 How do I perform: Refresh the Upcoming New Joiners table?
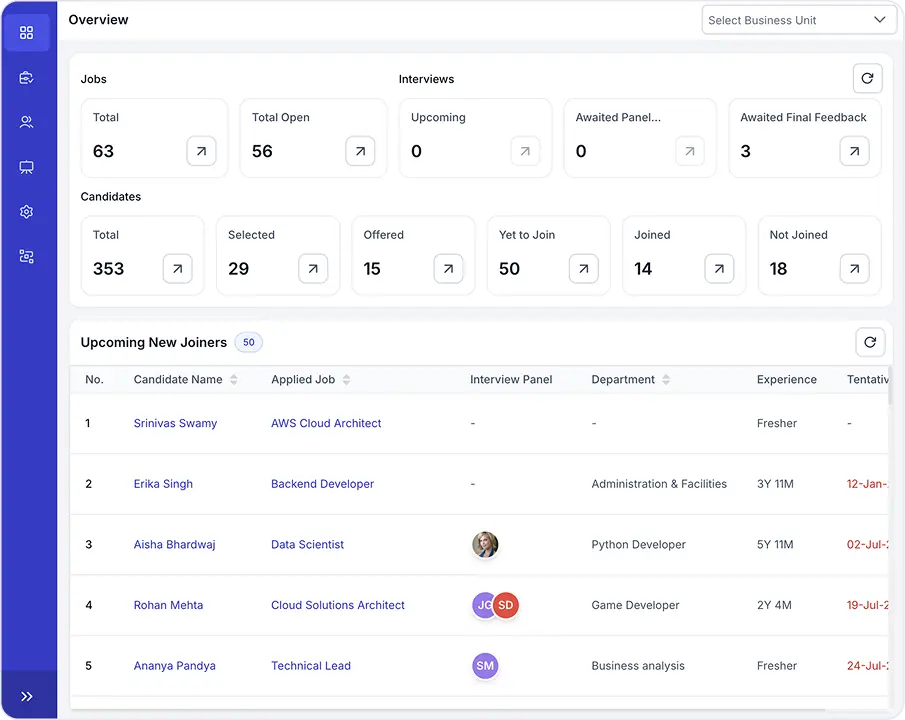[x=870, y=342]
